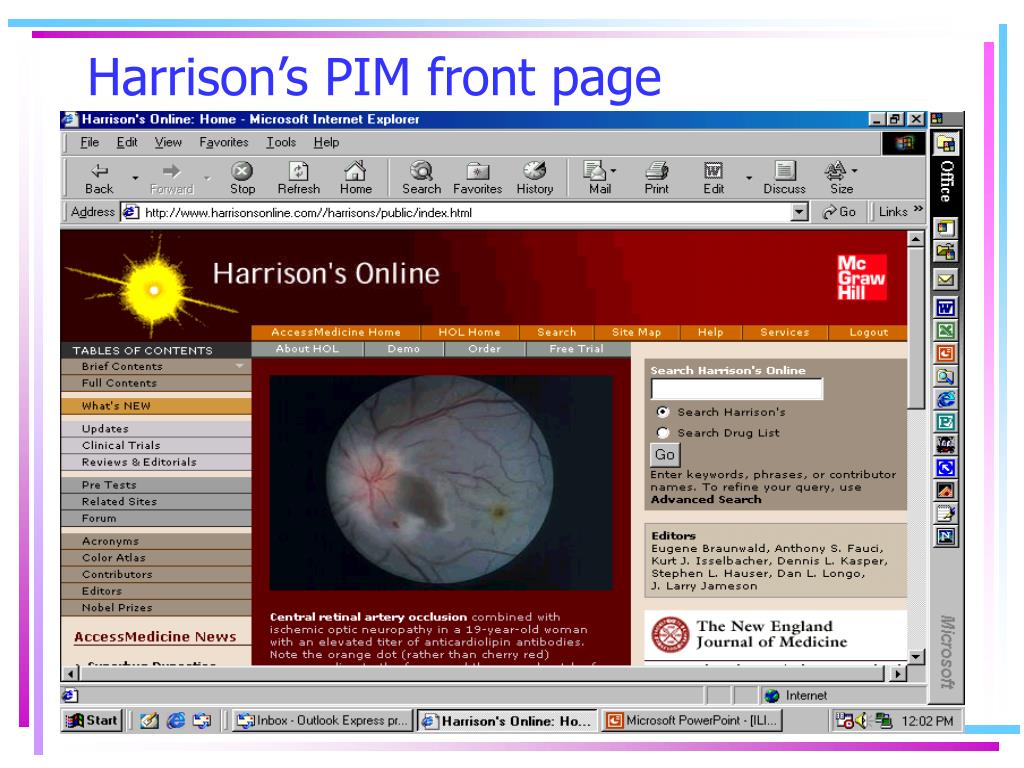Image resolution: width=1024 pixels, height=768 pixels.
Task: Click Free Trial link
Action: (x=577, y=349)
